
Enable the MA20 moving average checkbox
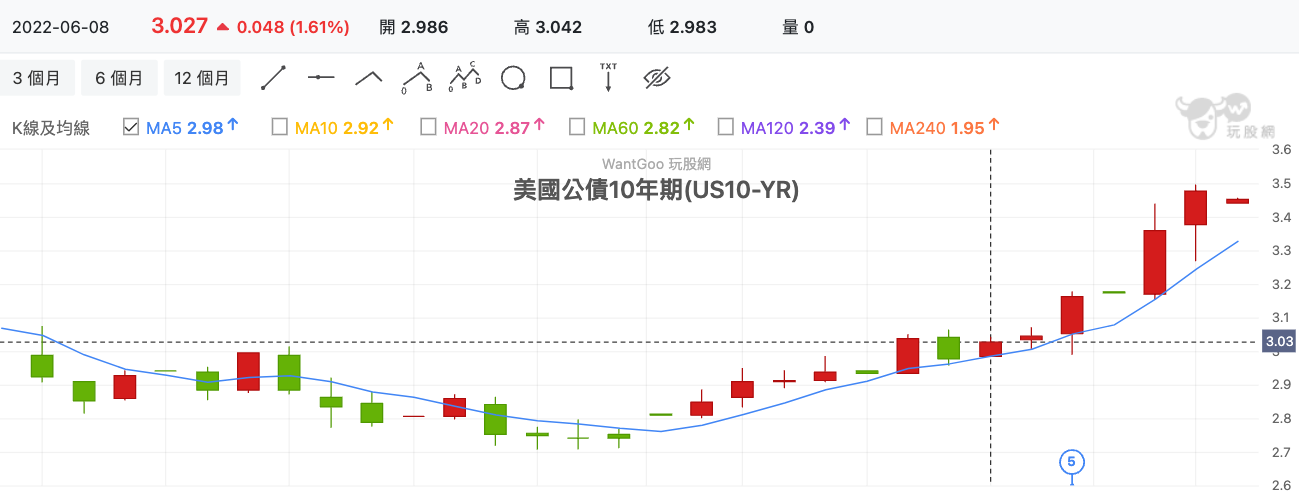pos(428,127)
